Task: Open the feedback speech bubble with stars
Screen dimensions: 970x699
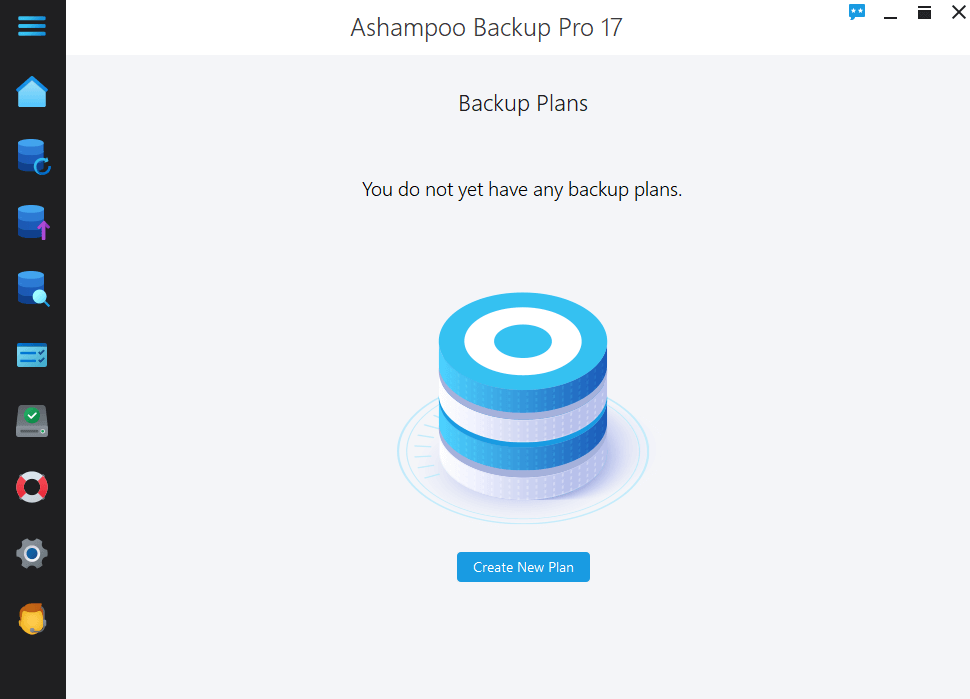Action: [857, 12]
